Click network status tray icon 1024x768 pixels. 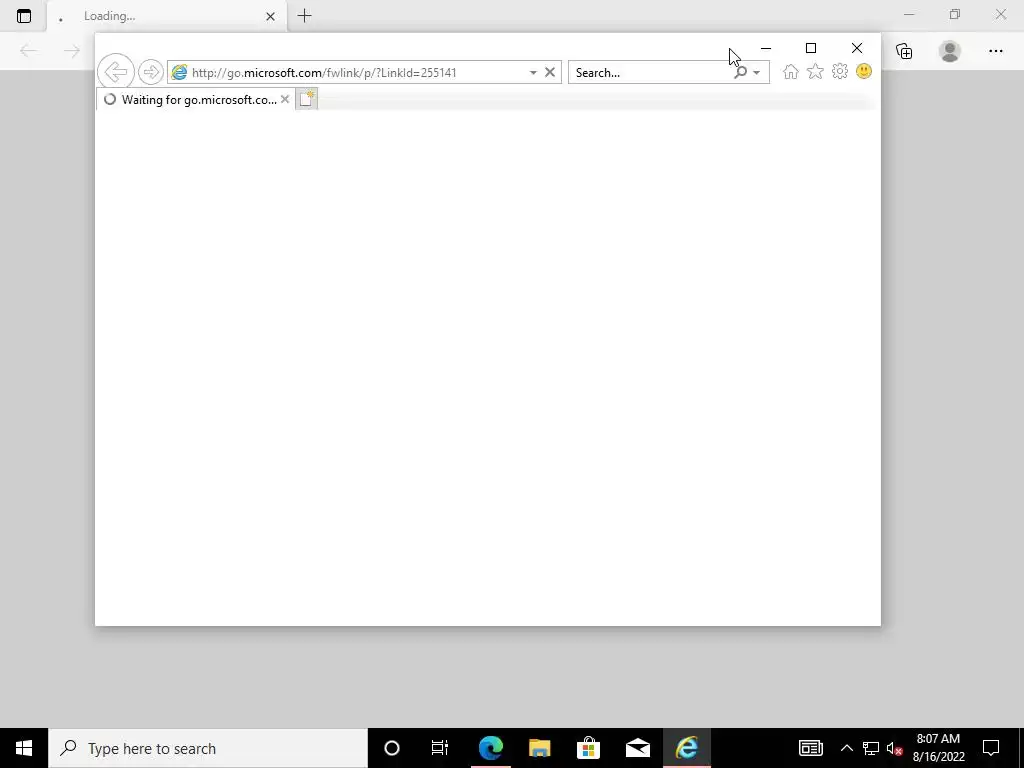[x=871, y=748]
